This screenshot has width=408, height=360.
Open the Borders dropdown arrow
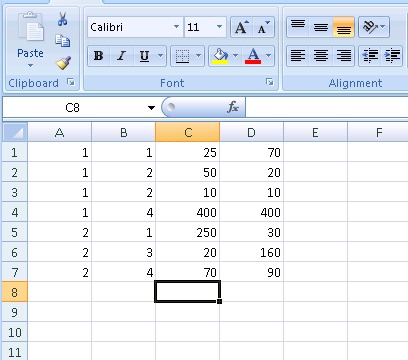pos(199,56)
